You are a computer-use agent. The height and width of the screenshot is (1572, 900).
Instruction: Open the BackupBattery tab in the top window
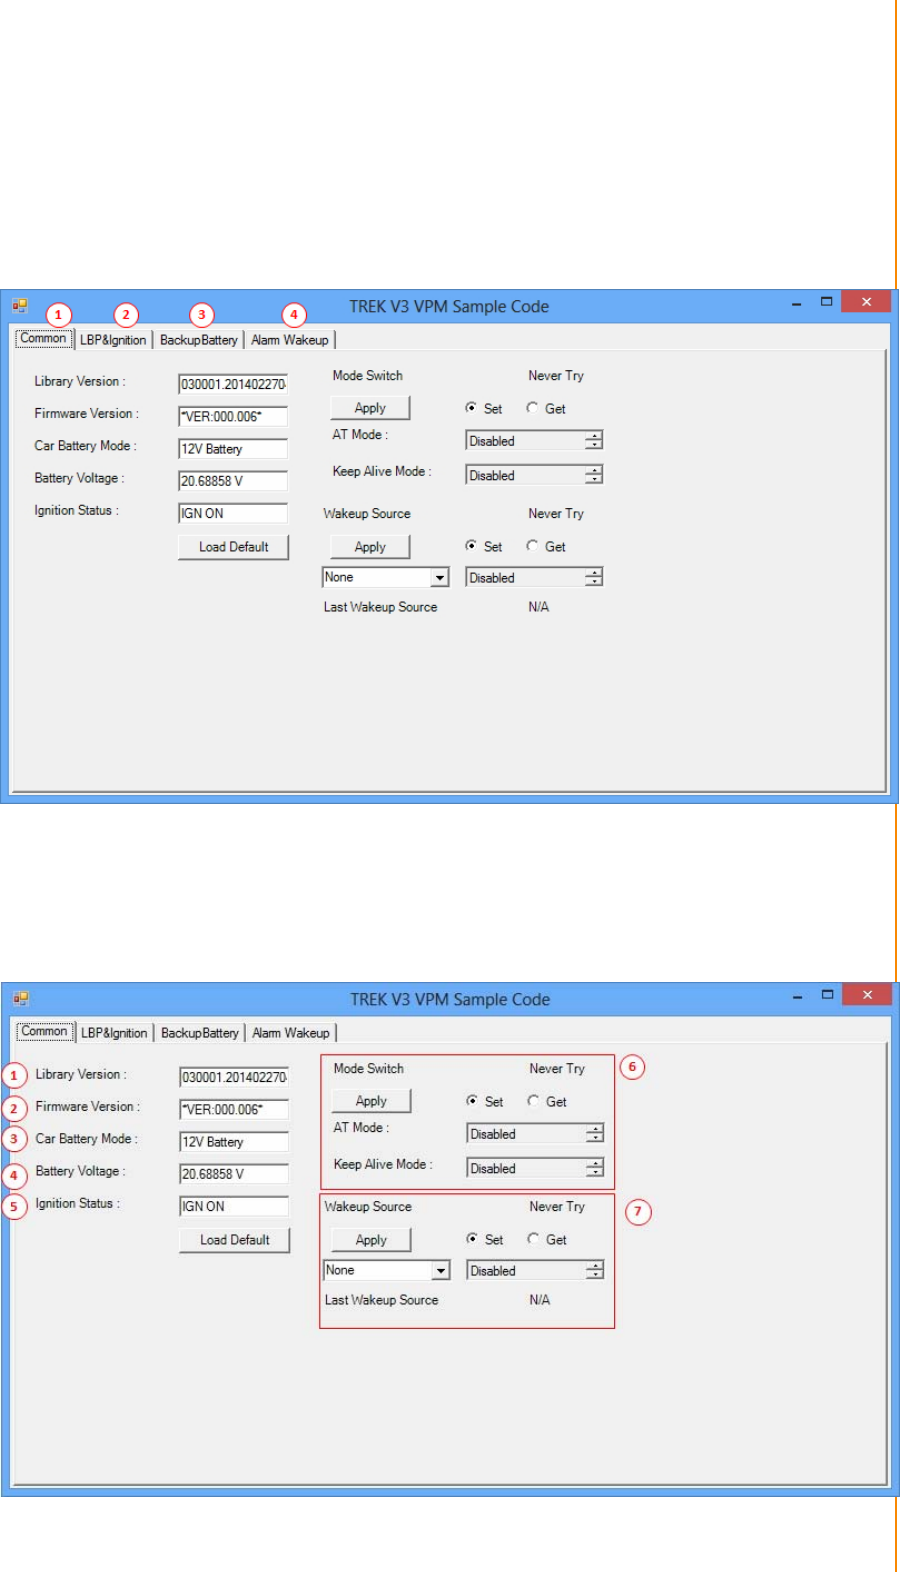tap(198, 340)
